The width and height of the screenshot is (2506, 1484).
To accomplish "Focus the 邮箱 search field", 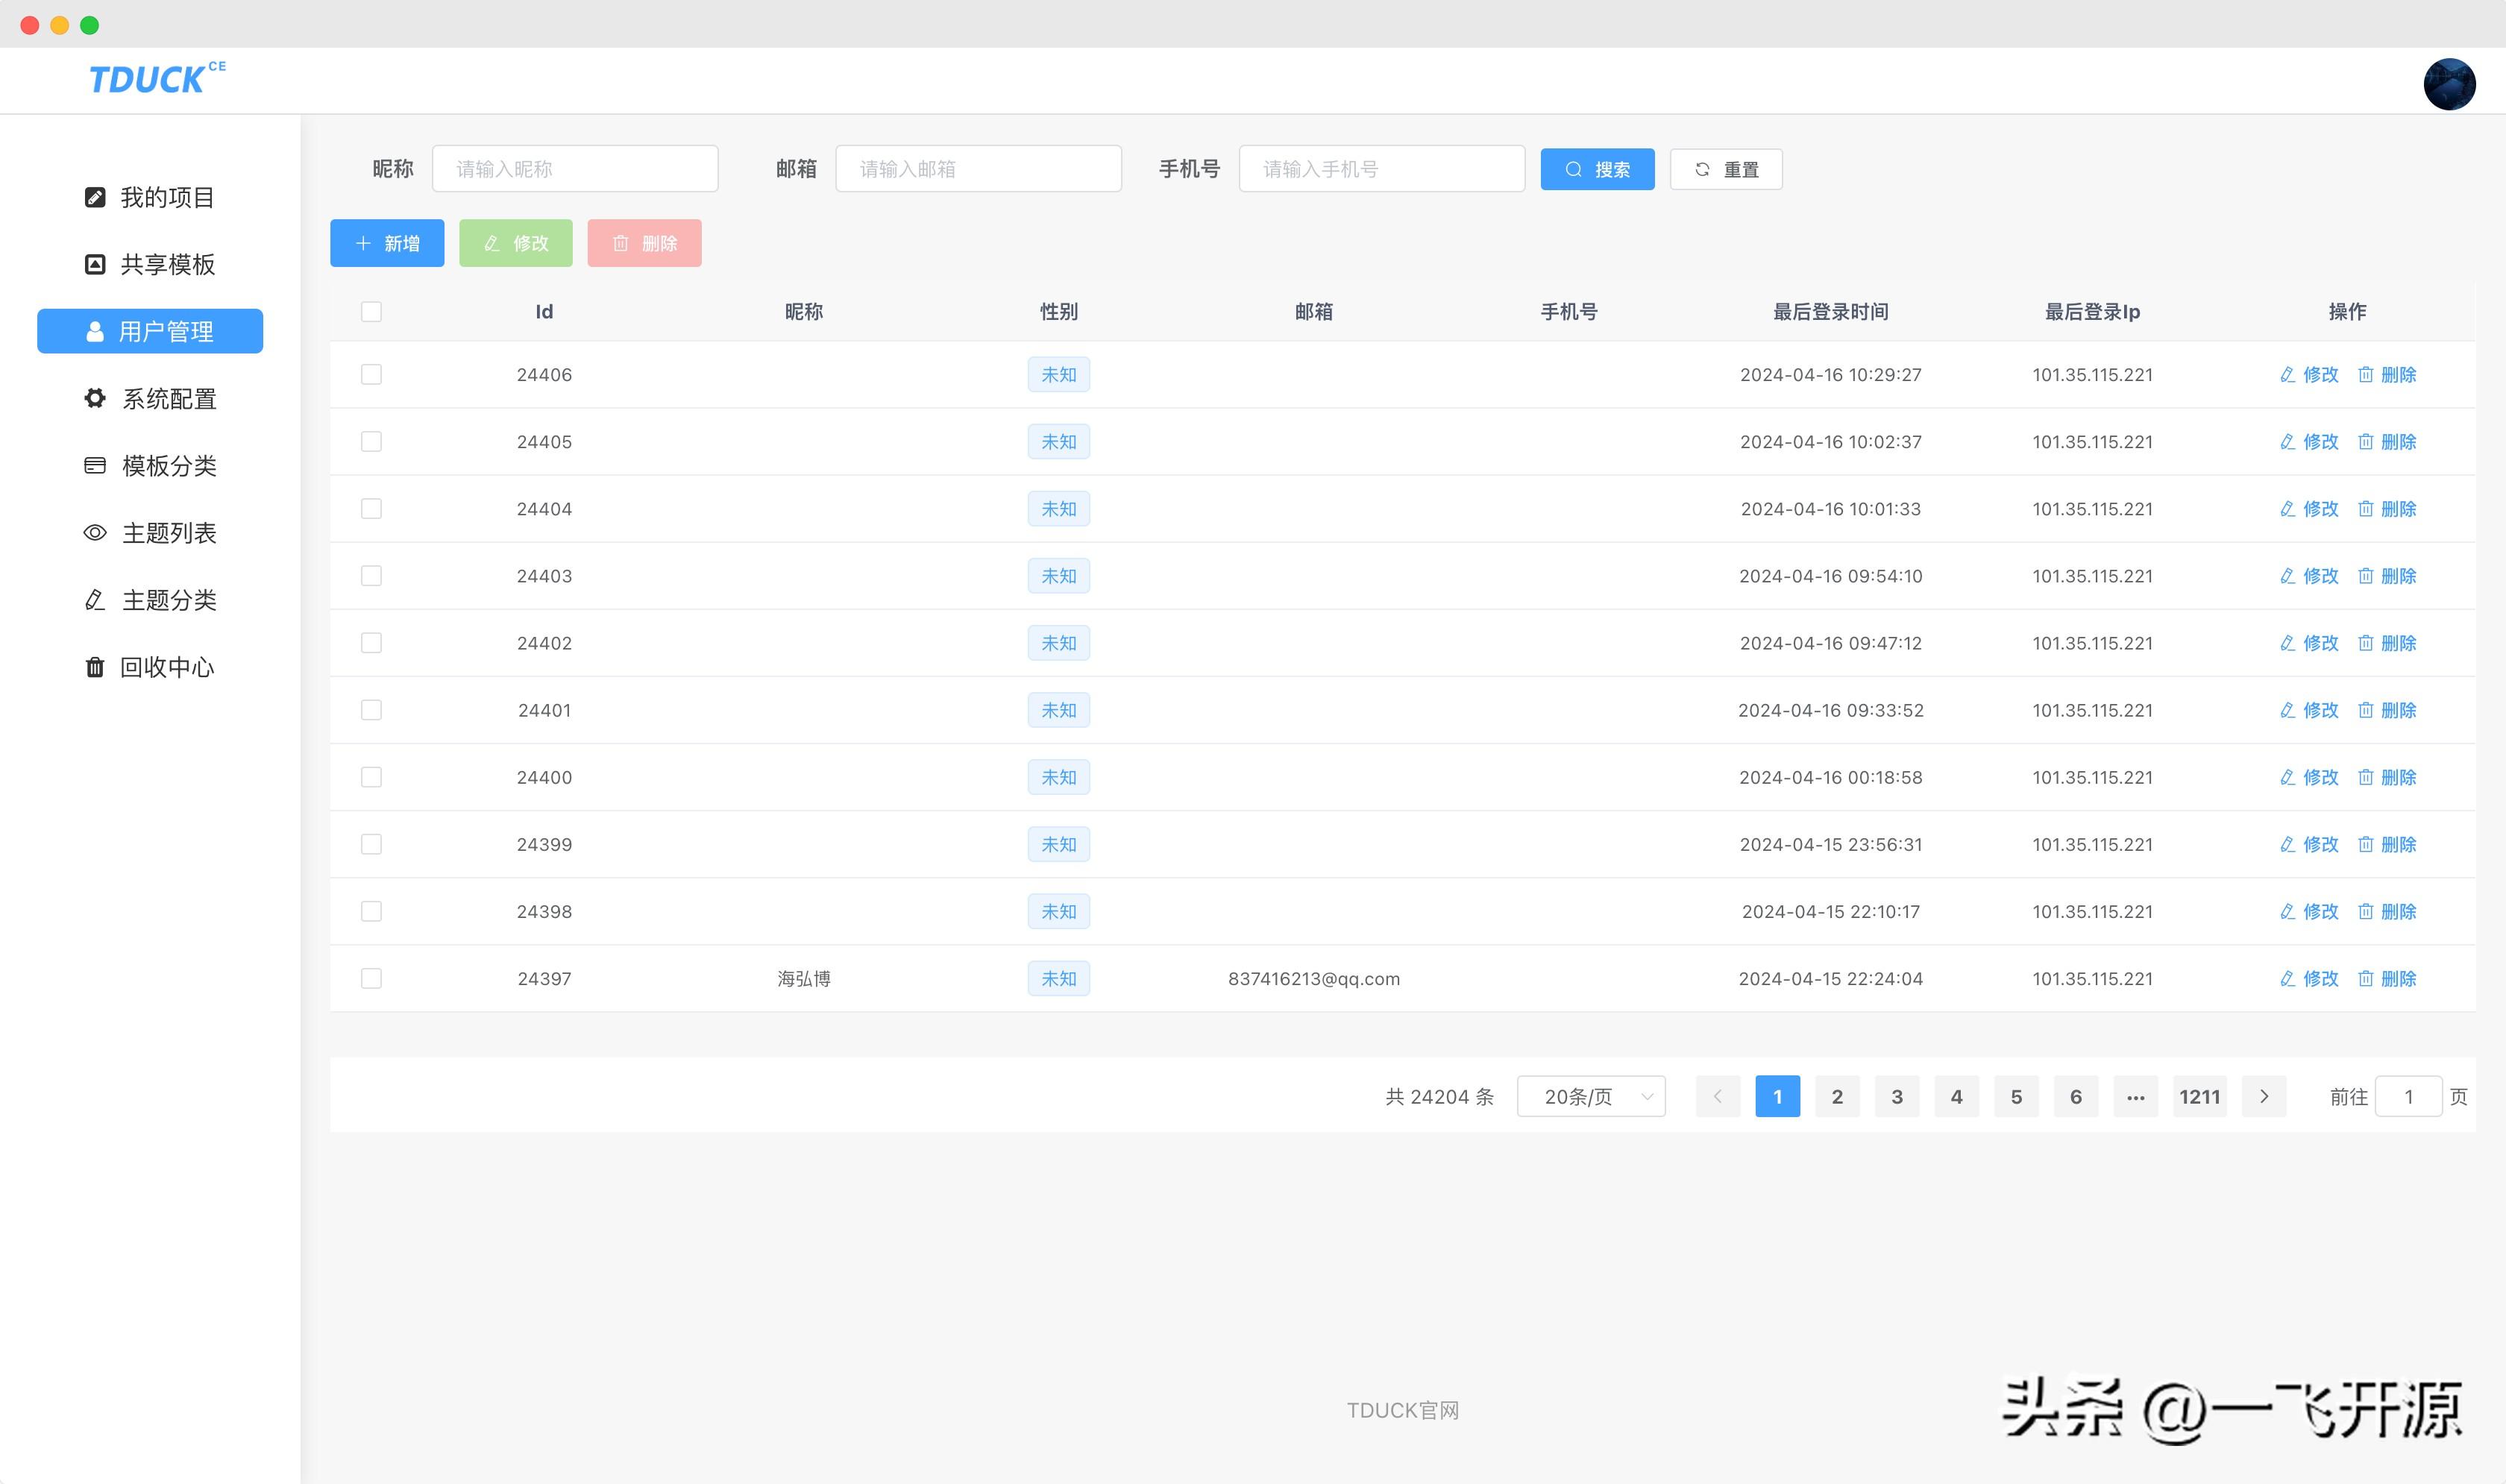I will click(978, 169).
